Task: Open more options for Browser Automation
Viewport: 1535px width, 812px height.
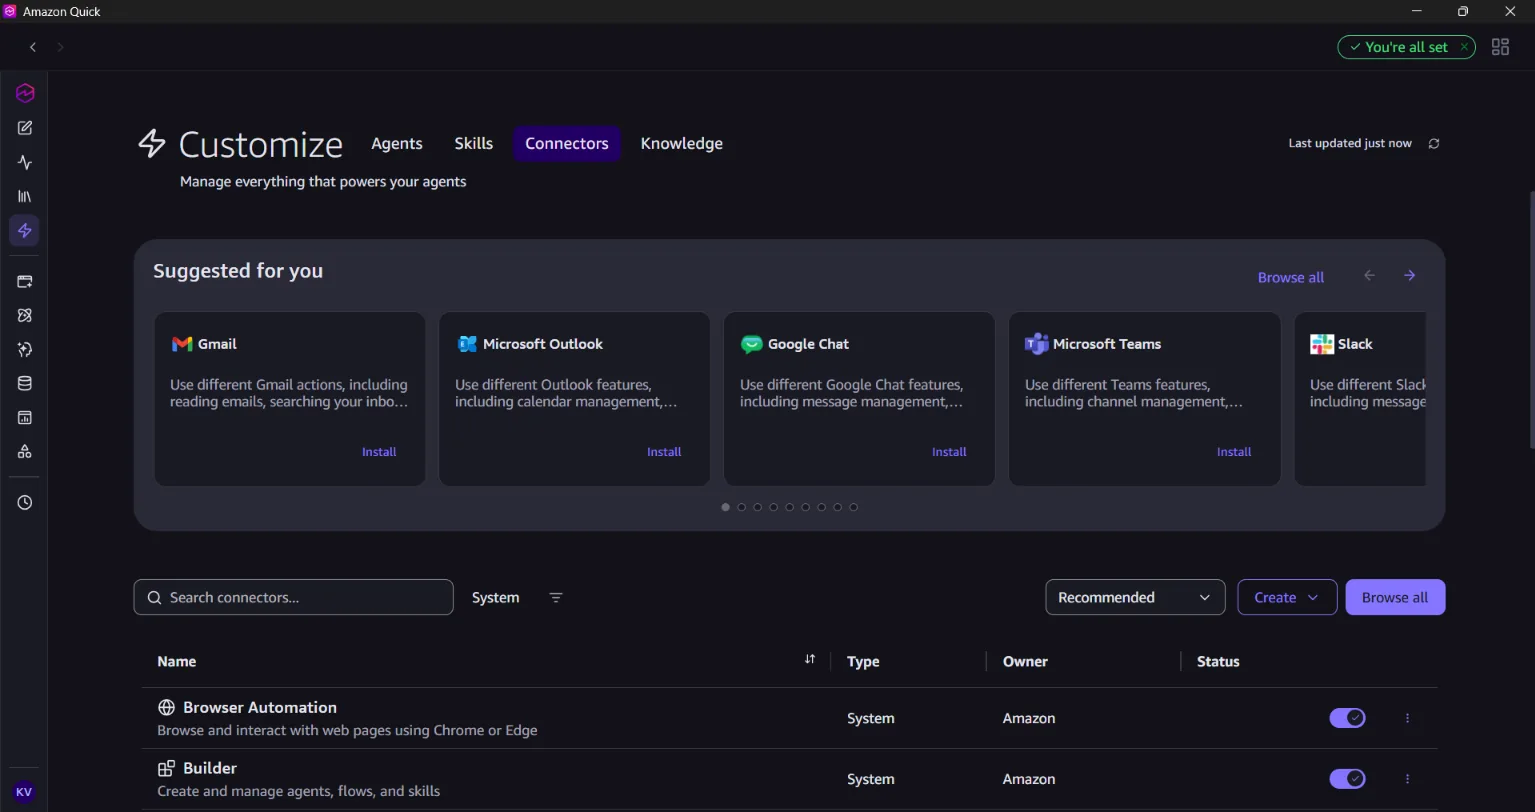Action: [1407, 718]
